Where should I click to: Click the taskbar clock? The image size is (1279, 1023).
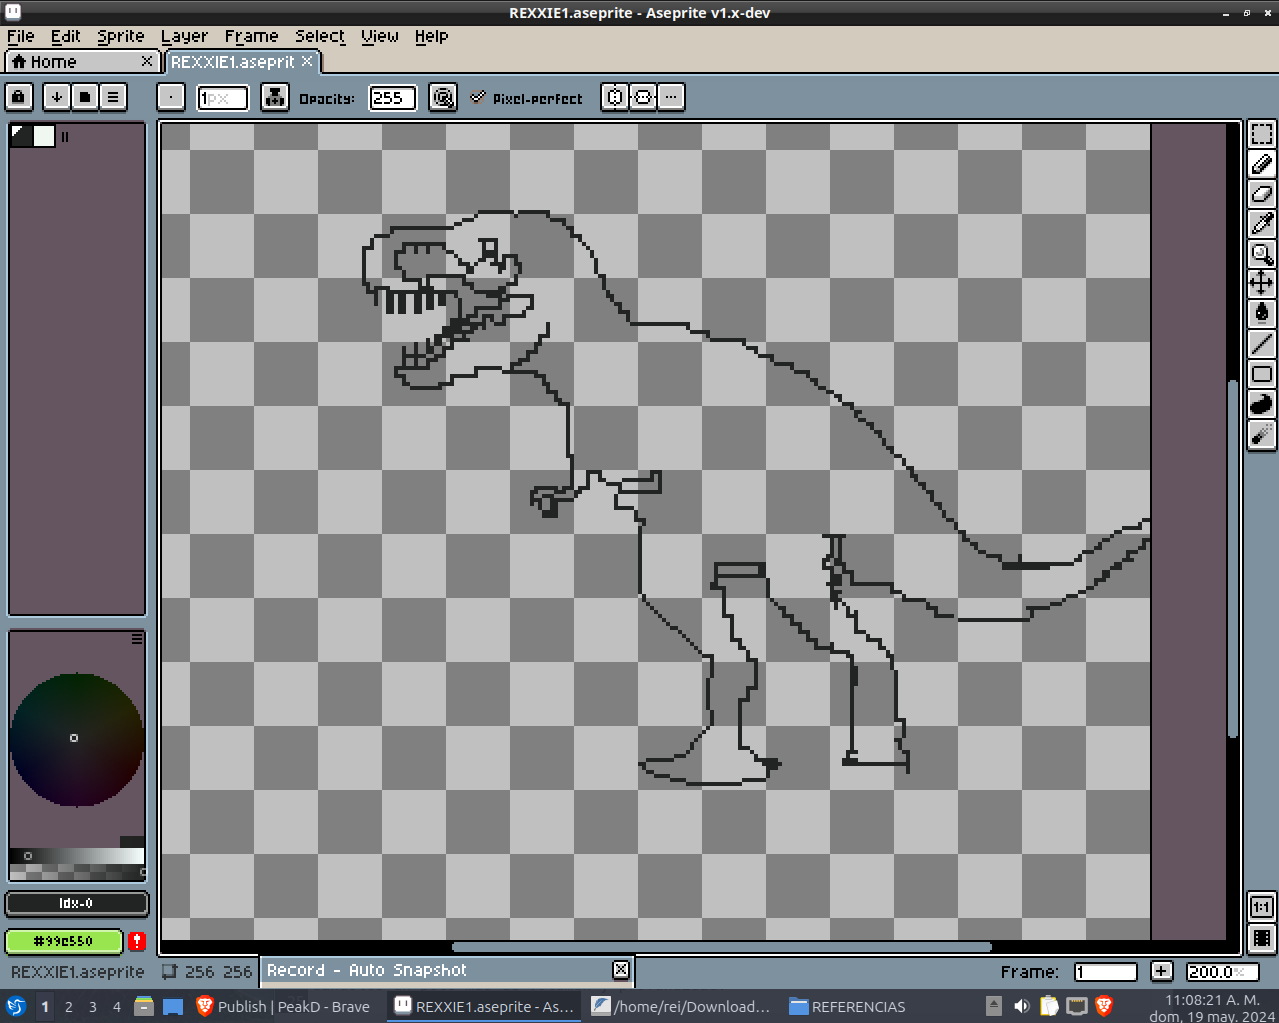pos(1212,1008)
